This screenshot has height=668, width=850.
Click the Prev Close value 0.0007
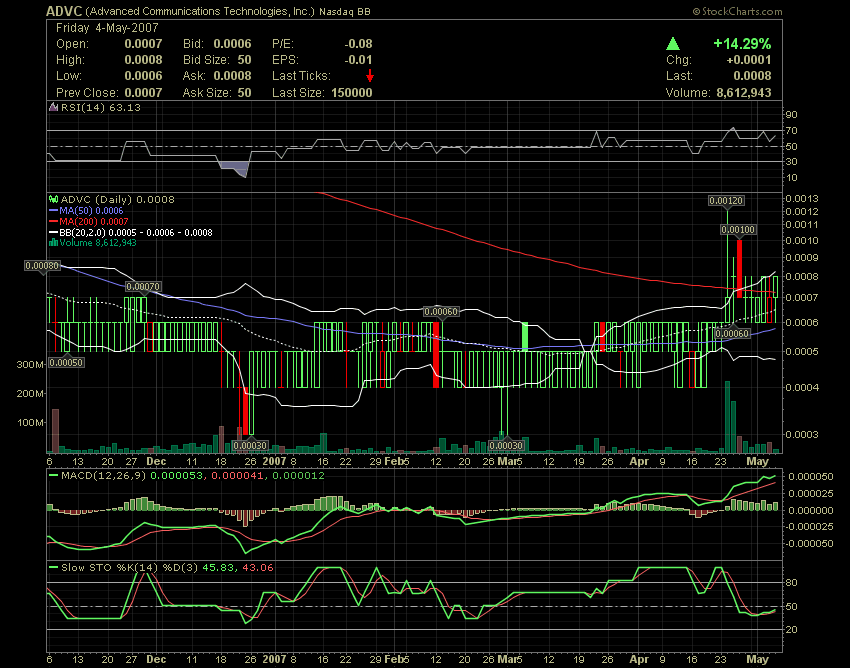[x=143, y=93]
